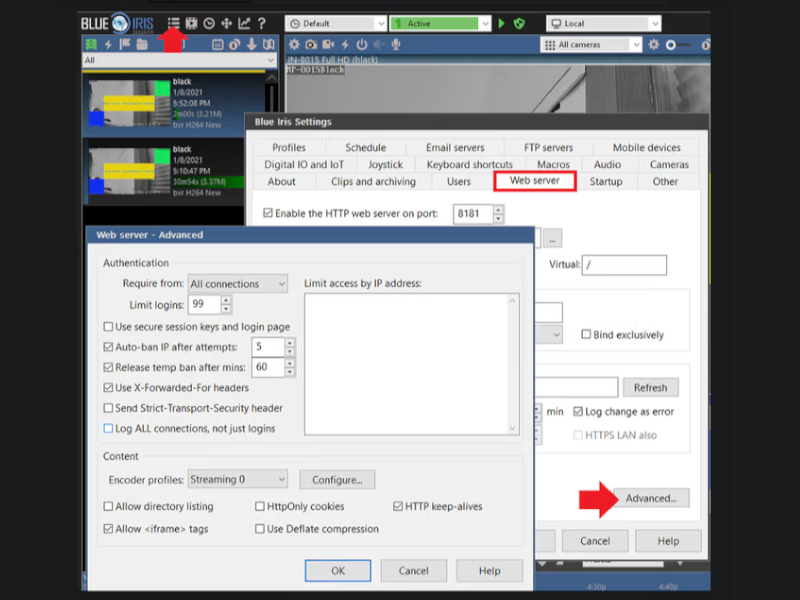
Task: Open the Default schedule dropdown
Action: click(336, 23)
